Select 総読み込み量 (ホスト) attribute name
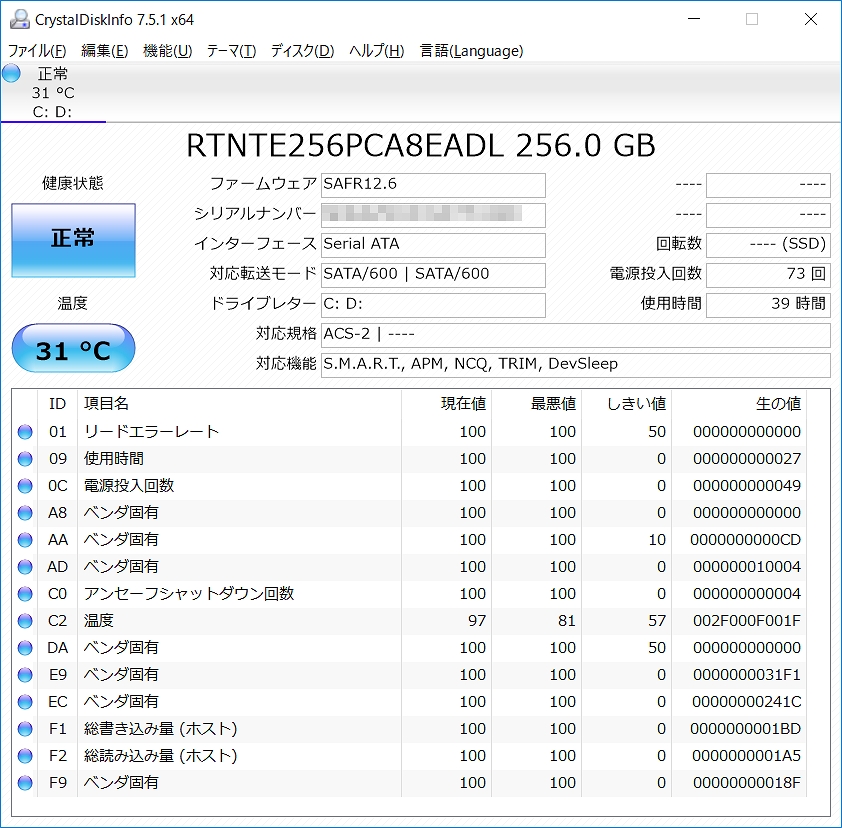This screenshot has width=842, height=828. (160, 756)
